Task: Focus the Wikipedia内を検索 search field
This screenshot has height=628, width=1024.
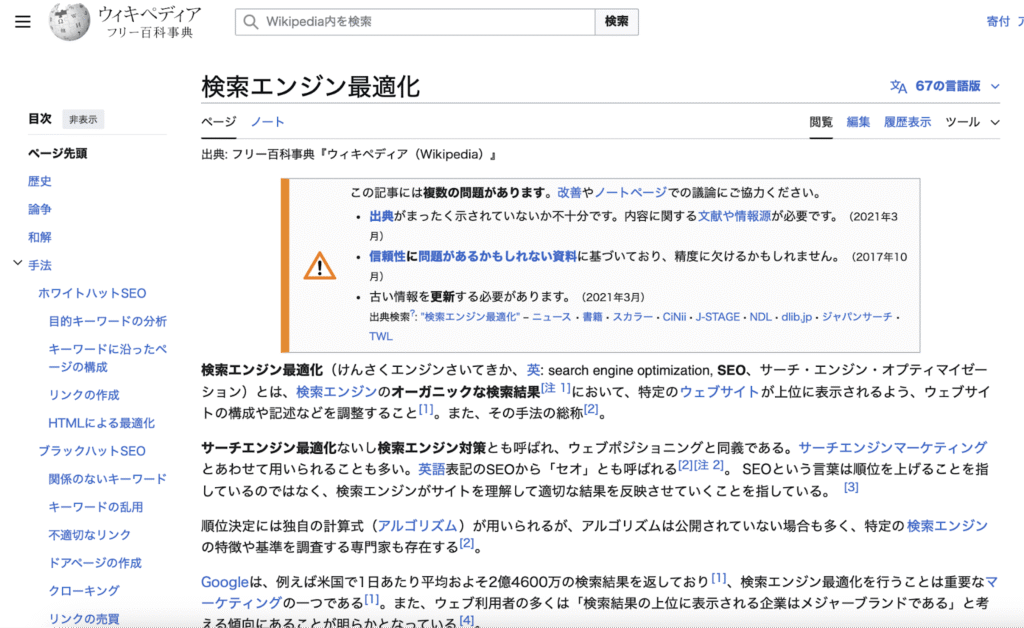Action: coord(415,22)
